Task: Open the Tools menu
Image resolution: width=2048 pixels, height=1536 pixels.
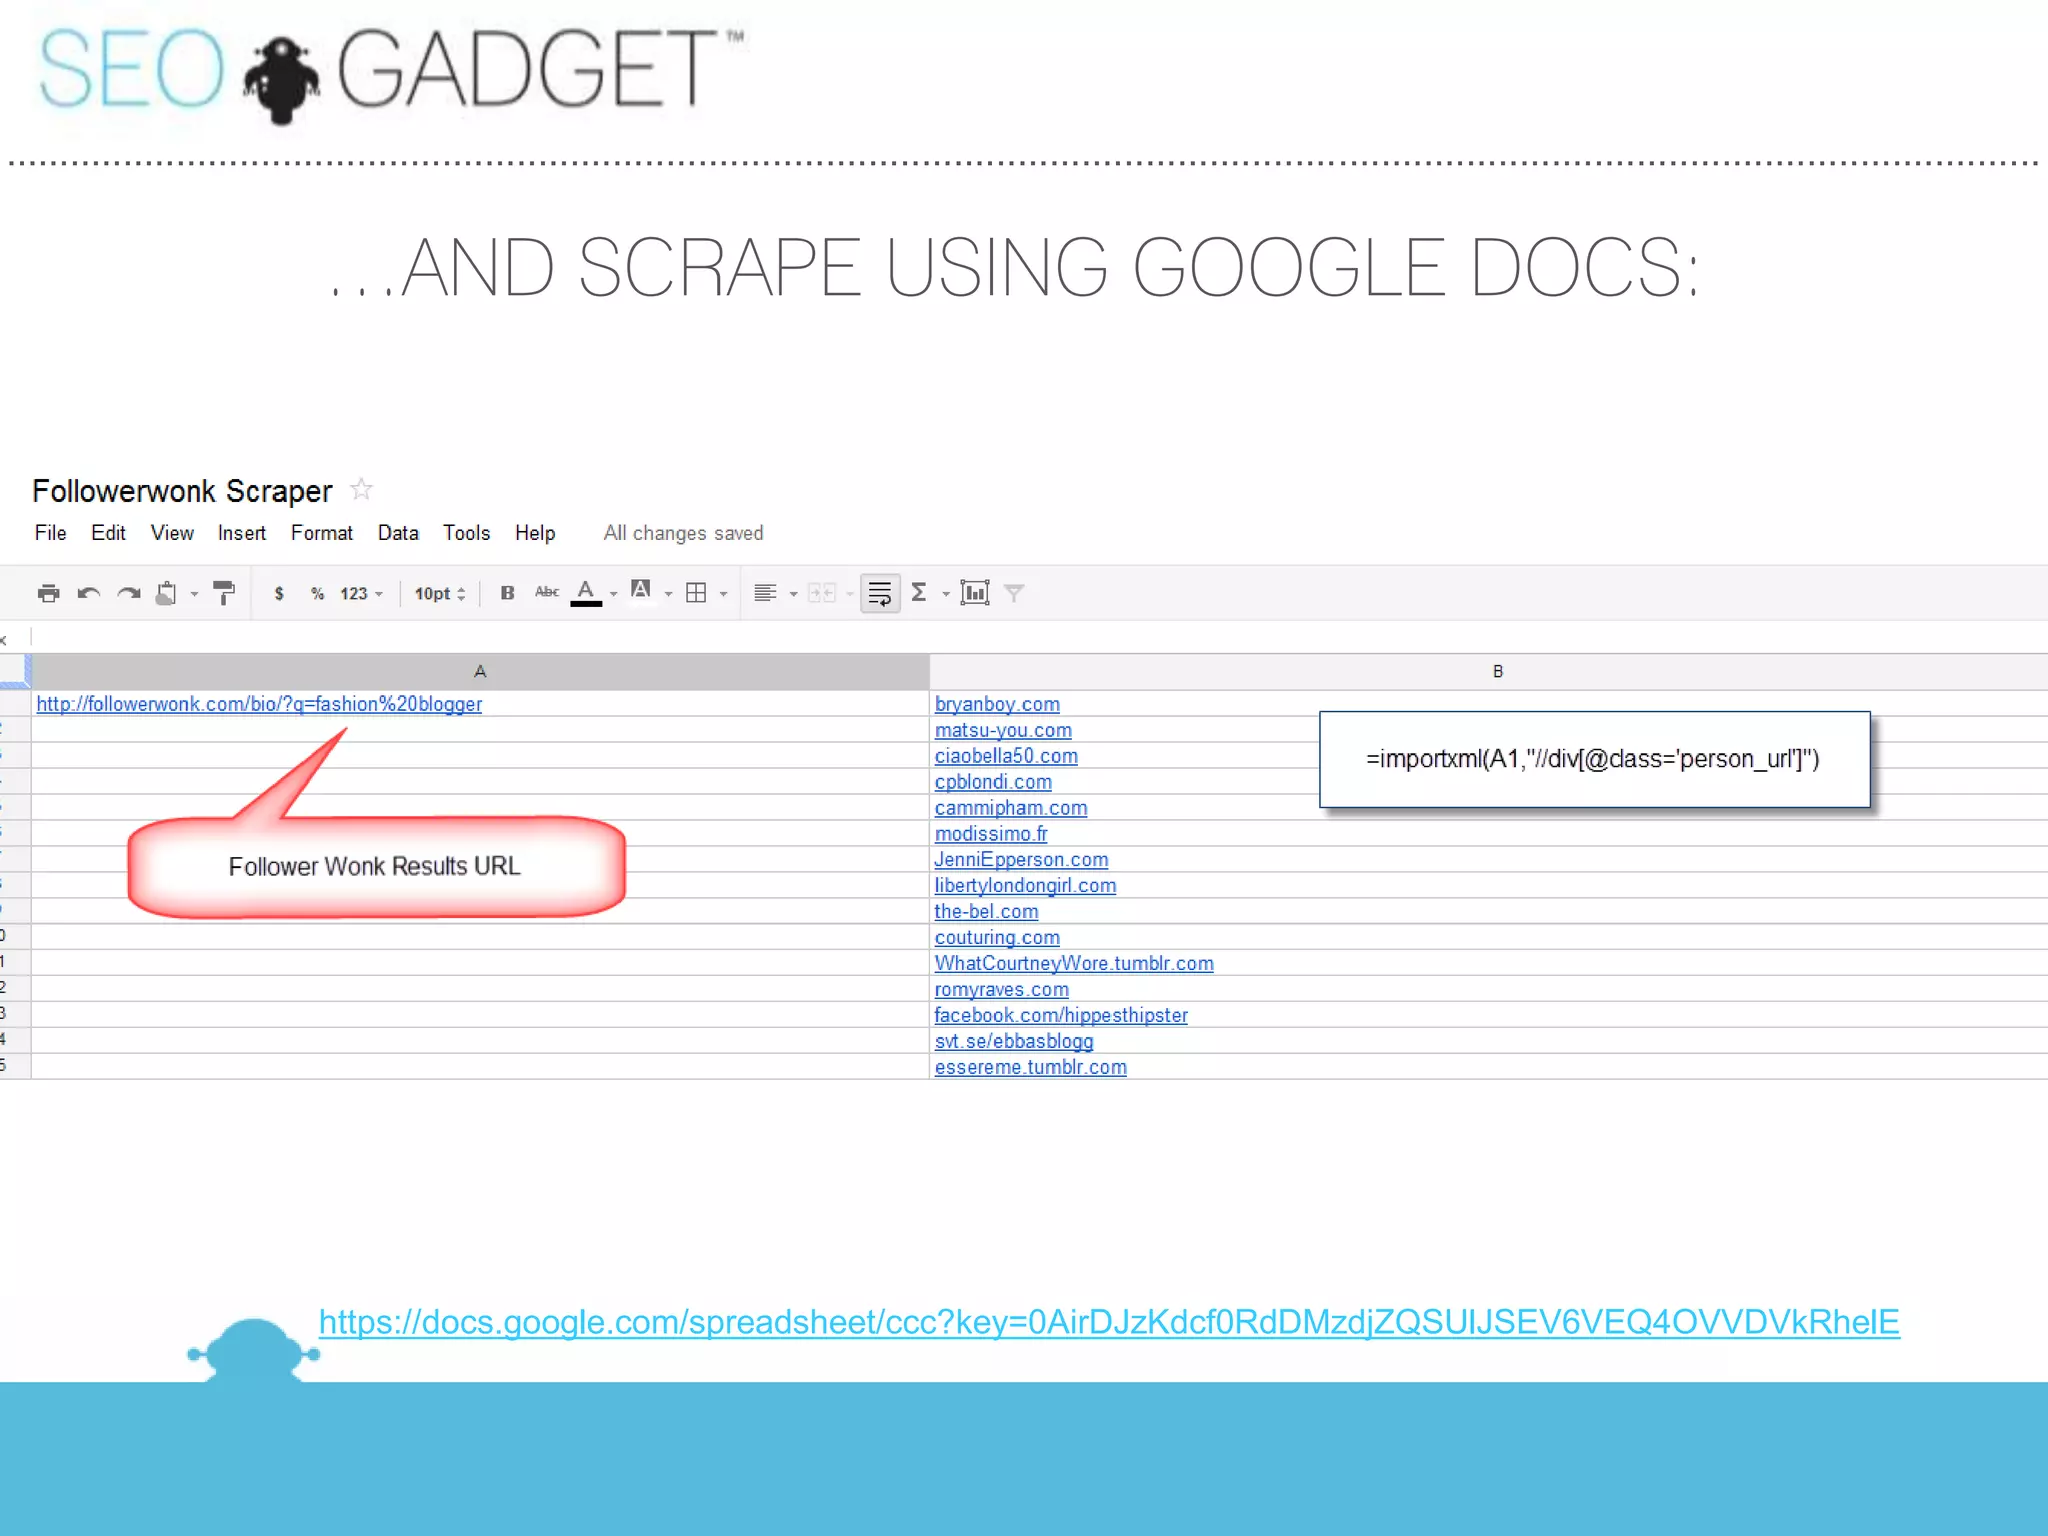Action: [467, 533]
